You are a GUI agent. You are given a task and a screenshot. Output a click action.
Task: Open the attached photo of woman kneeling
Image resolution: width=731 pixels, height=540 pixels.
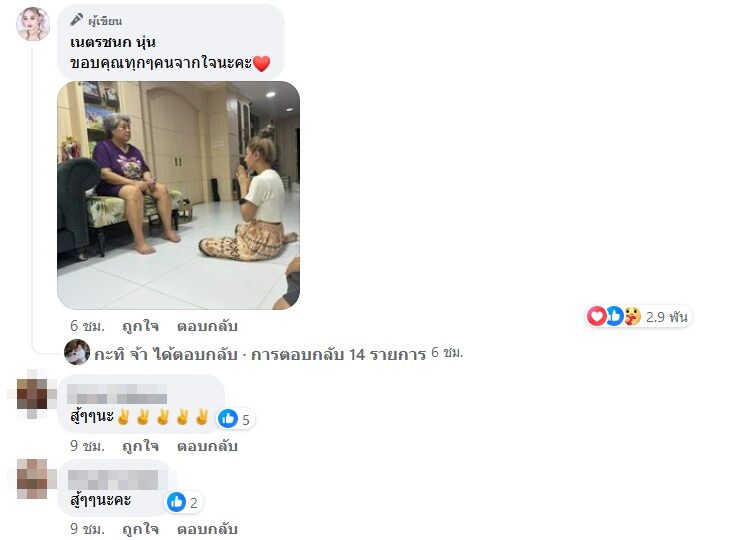click(x=179, y=195)
